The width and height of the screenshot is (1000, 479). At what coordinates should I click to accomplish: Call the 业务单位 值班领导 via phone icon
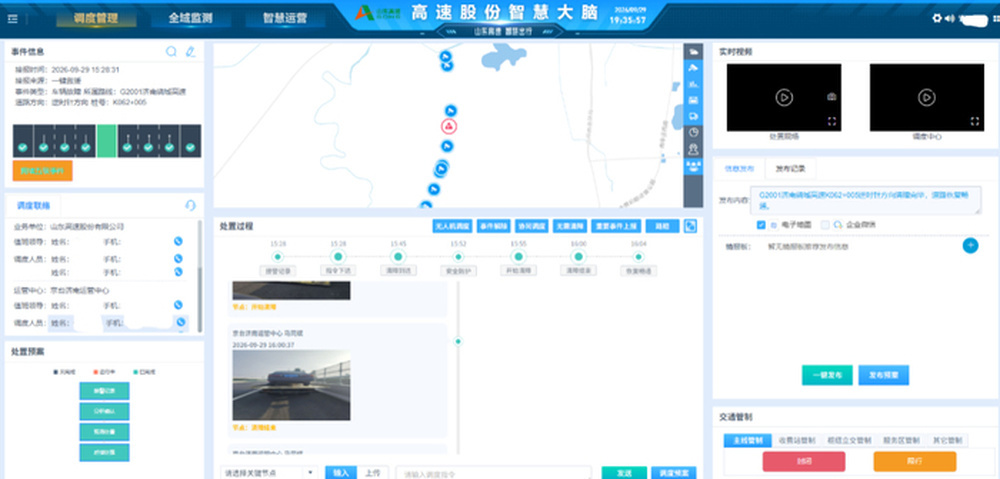tap(179, 241)
